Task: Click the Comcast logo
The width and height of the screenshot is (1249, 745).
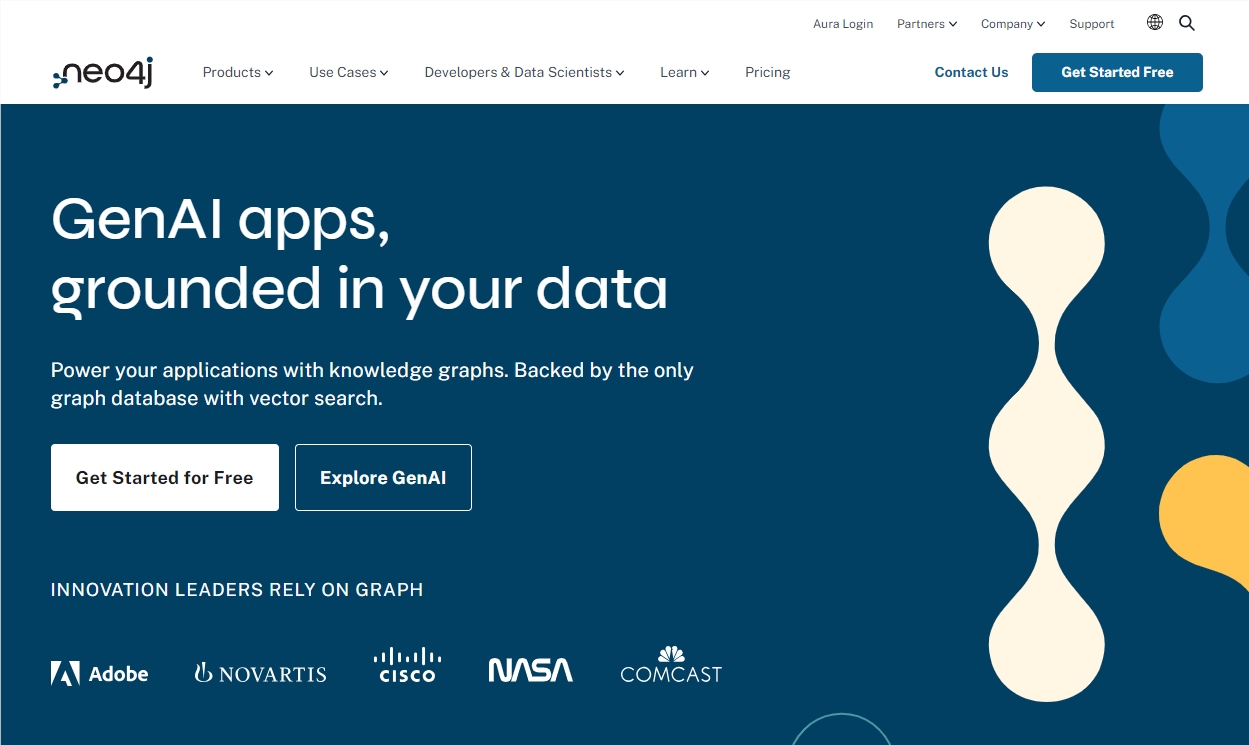Action: [x=671, y=666]
